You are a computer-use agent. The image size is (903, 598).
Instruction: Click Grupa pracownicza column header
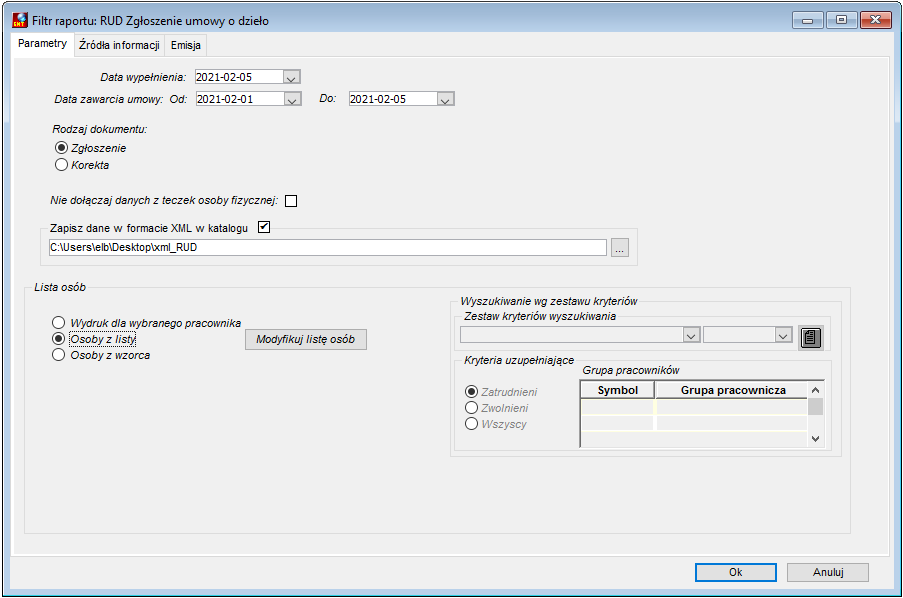[x=733, y=390]
